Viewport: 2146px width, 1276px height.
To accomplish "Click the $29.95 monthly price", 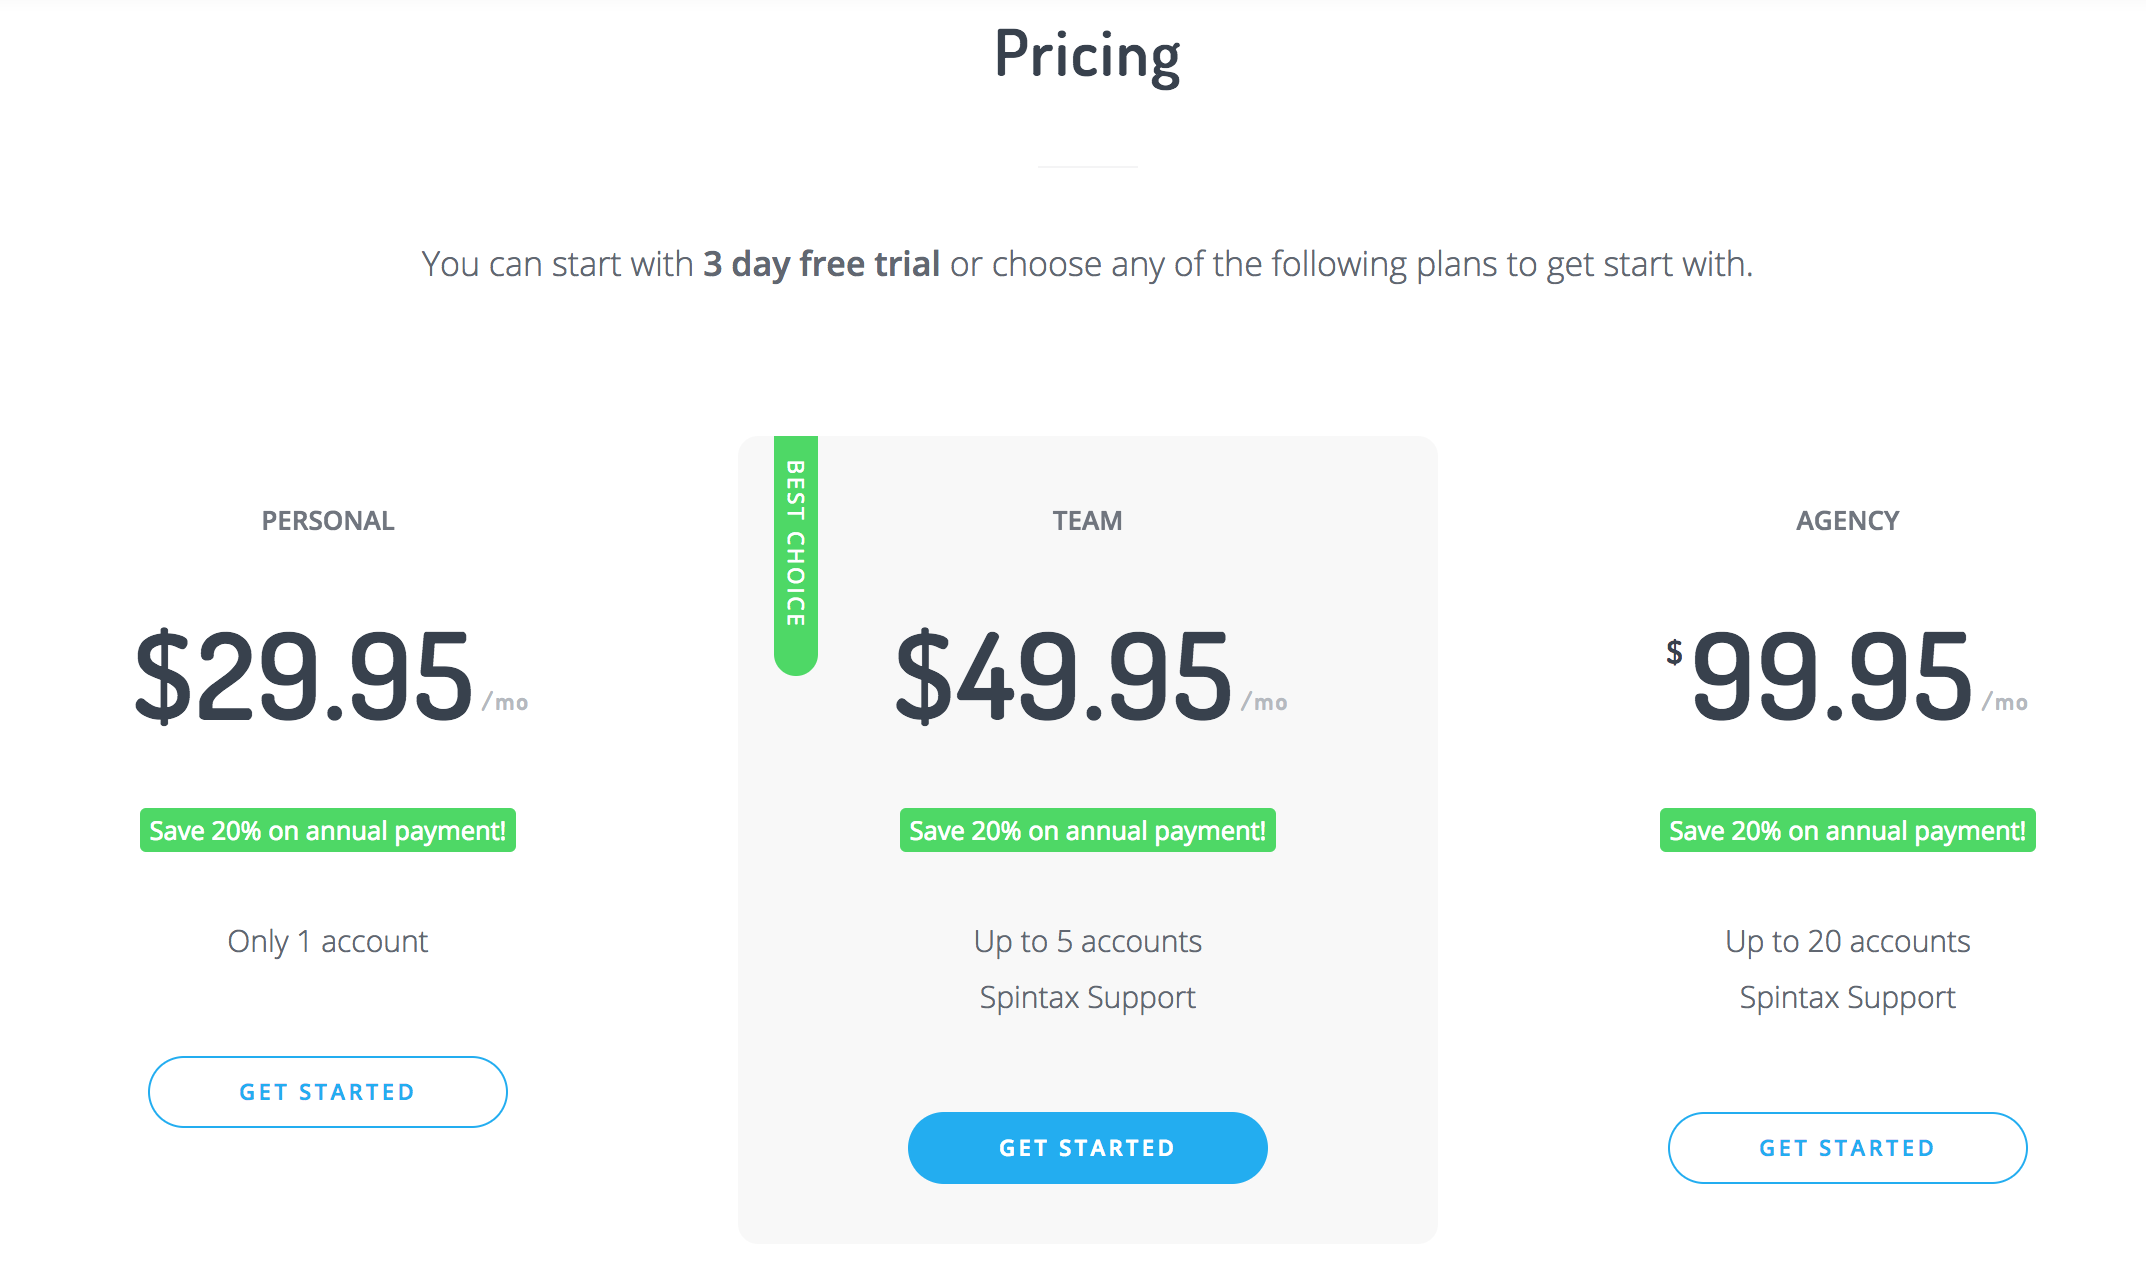I will pyautogui.click(x=304, y=677).
